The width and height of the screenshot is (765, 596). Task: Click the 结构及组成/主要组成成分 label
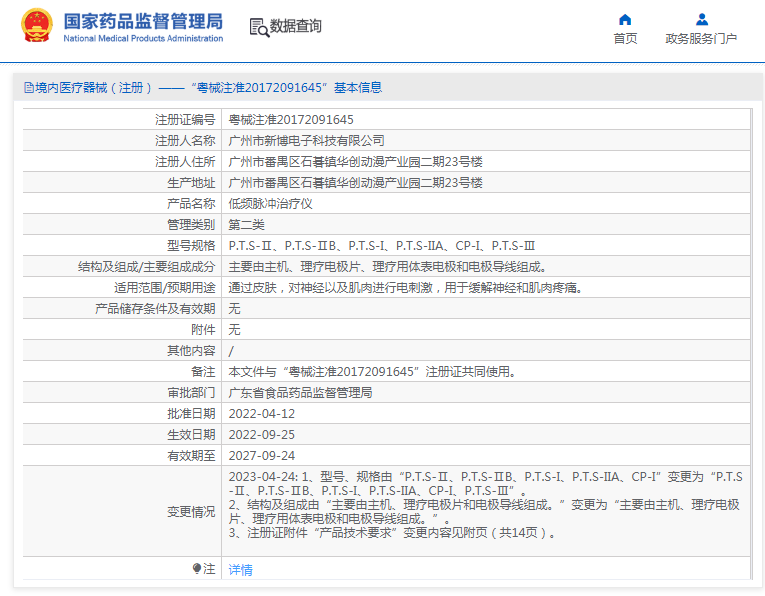click(146, 266)
